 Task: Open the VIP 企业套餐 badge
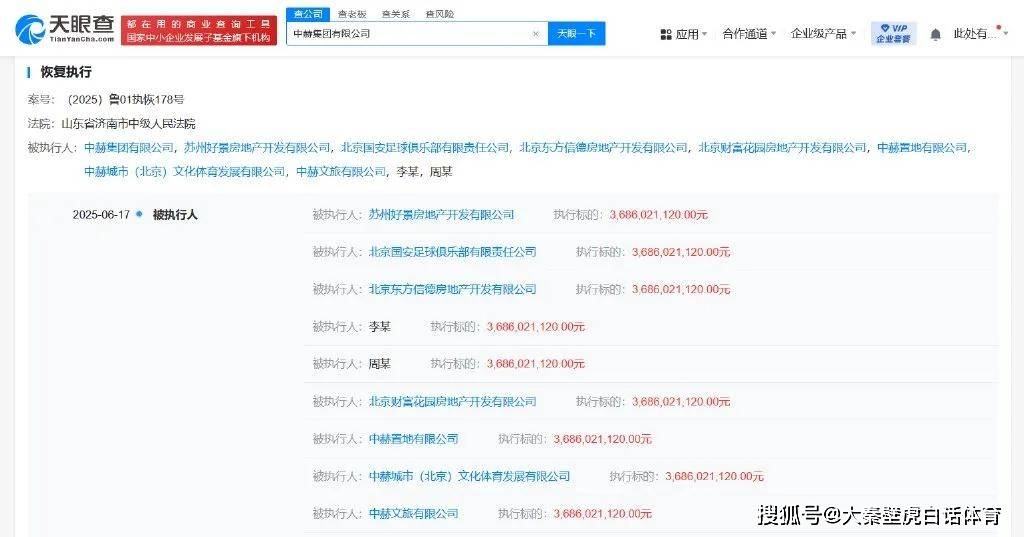(x=893, y=33)
